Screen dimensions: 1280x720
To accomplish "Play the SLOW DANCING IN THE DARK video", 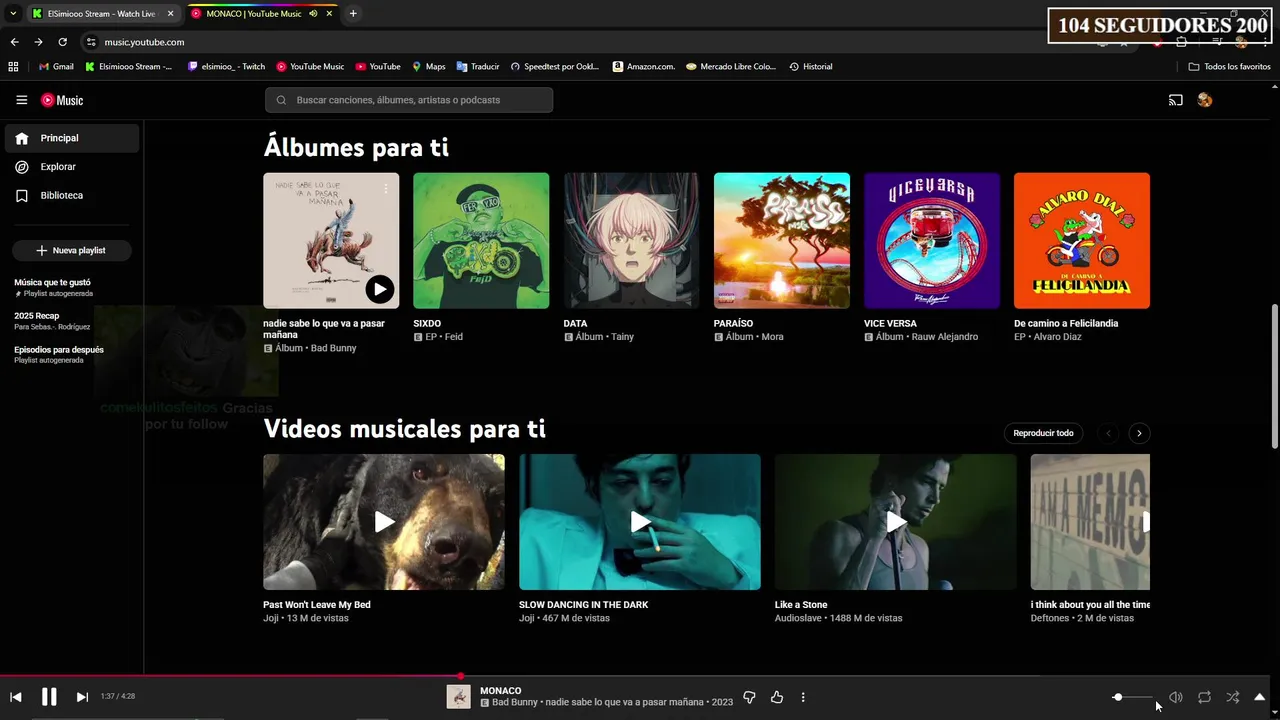I will click(x=640, y=522).
